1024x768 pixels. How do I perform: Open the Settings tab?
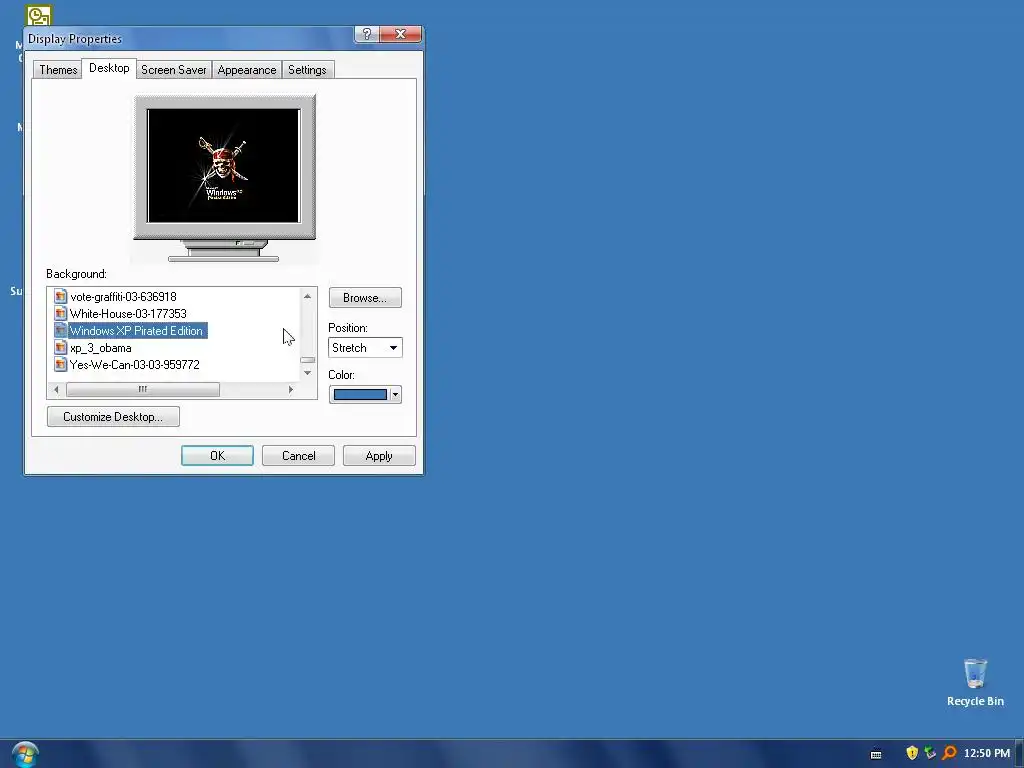point(307,70)
